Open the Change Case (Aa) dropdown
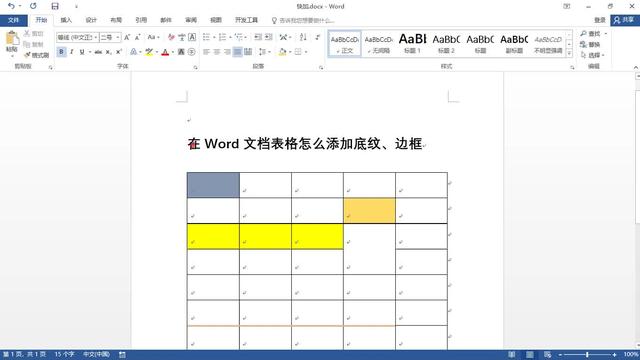 pyautogui.click(x=153, y=37)
